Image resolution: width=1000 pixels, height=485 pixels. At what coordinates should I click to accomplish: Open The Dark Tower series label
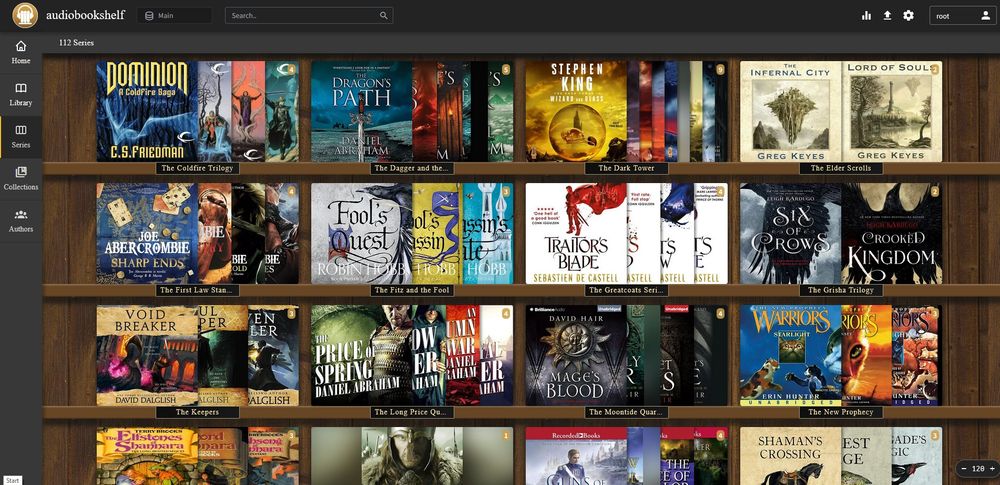click(626, 168)
